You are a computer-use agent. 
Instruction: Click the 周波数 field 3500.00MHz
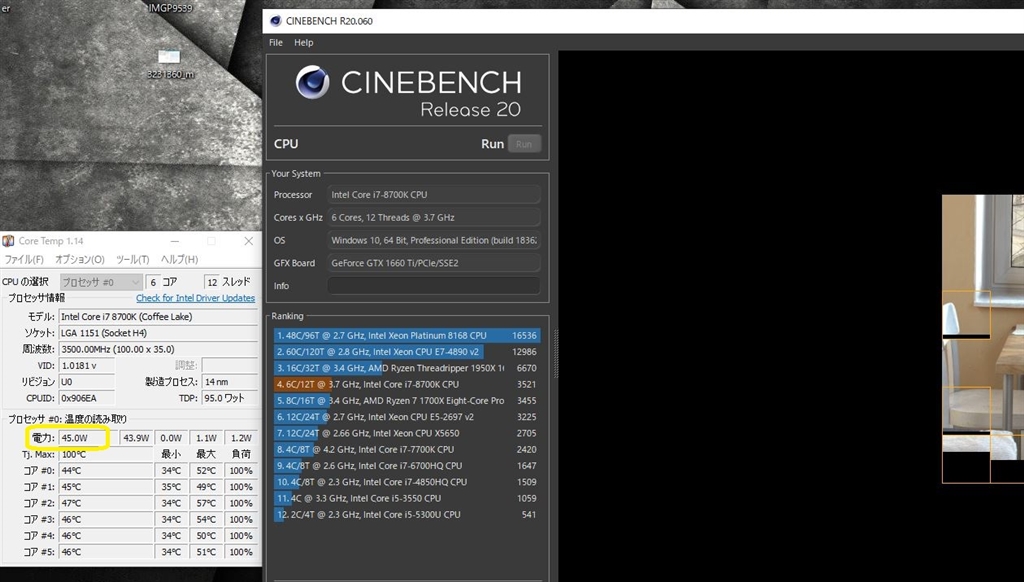click(158, 349)
